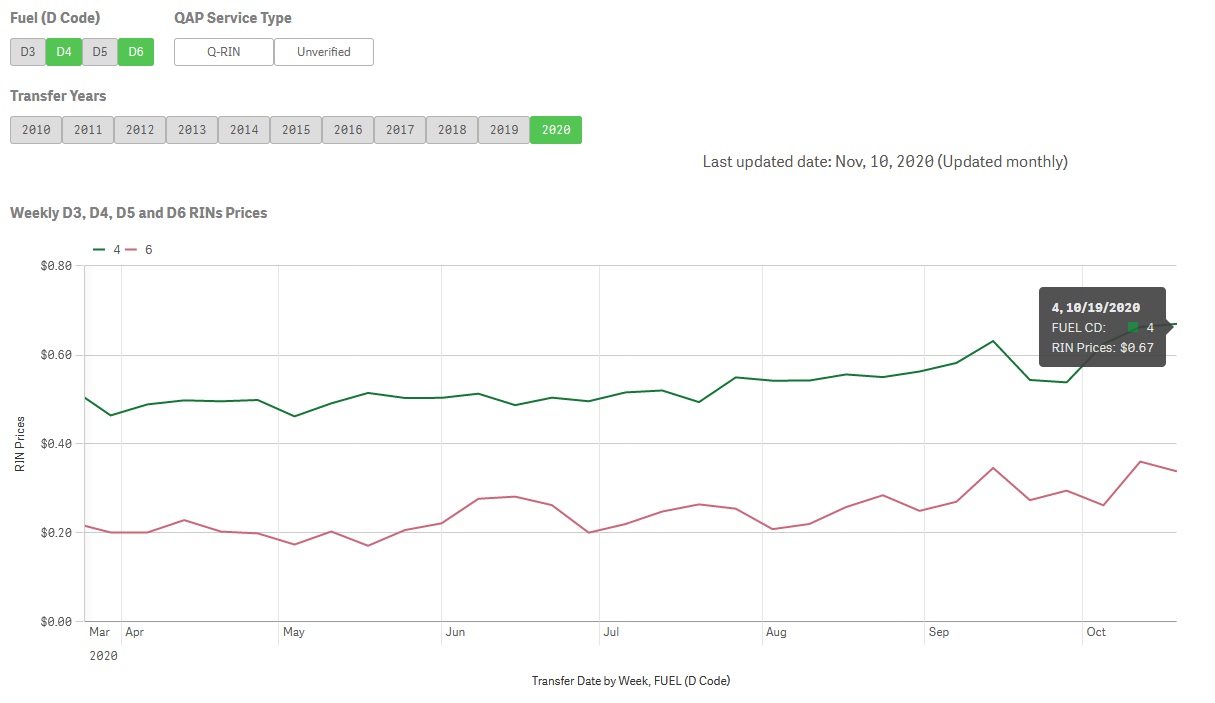Pick transfer year 2013
This screenshot has width=1215, height=703.
[192, 130]
